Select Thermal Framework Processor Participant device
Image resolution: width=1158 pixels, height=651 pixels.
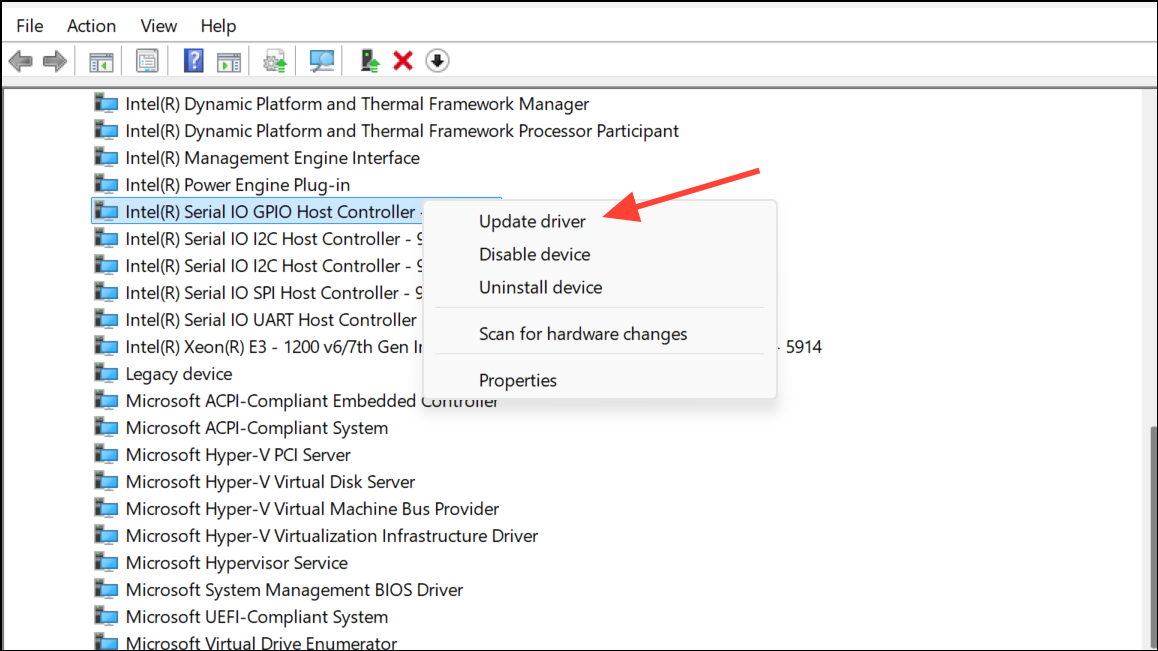pos(402,131)
